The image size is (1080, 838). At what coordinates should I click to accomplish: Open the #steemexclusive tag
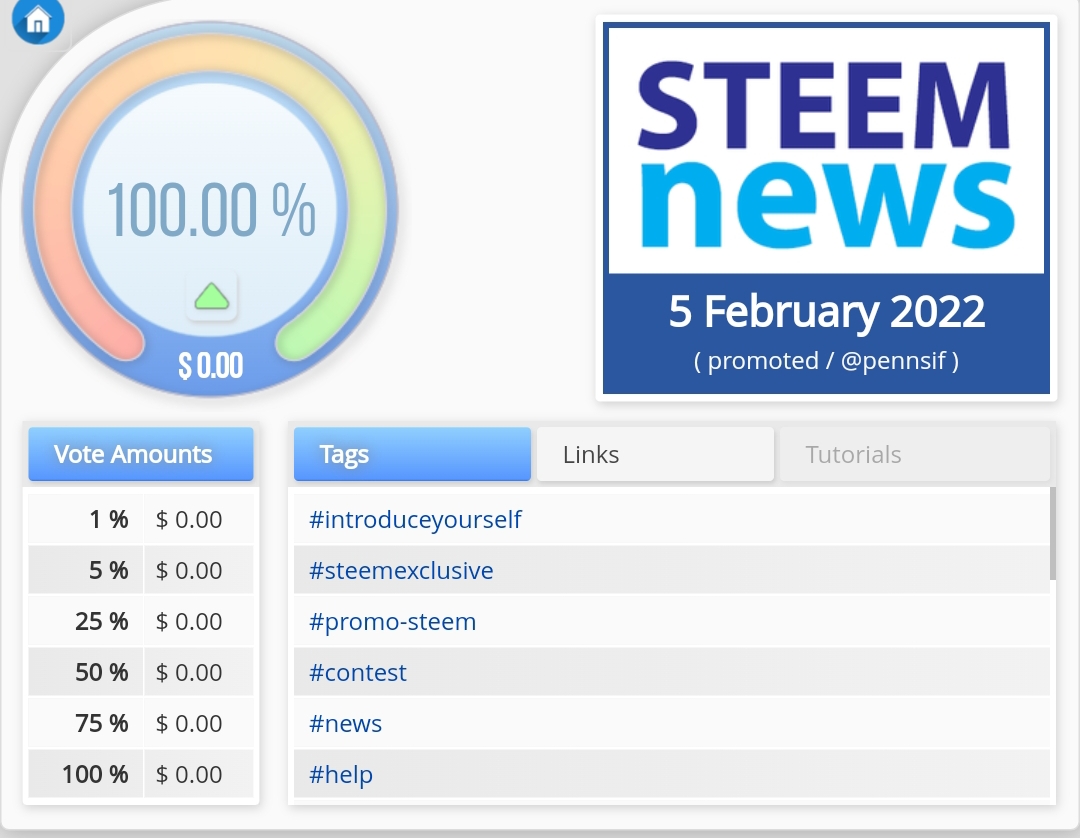click(401, 570)
